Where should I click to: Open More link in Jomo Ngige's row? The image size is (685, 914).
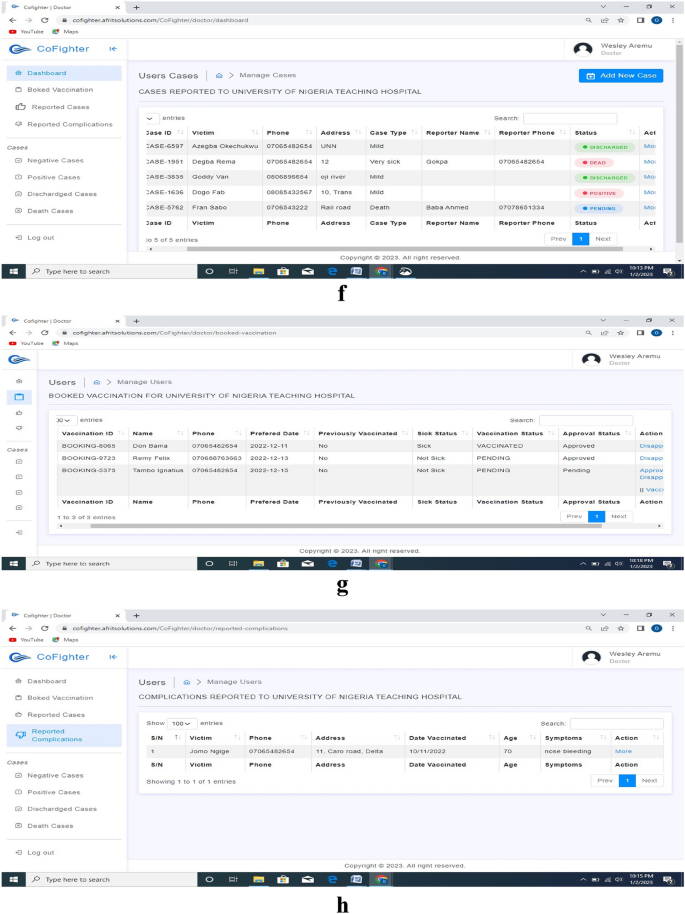click(x=623, y=750)
